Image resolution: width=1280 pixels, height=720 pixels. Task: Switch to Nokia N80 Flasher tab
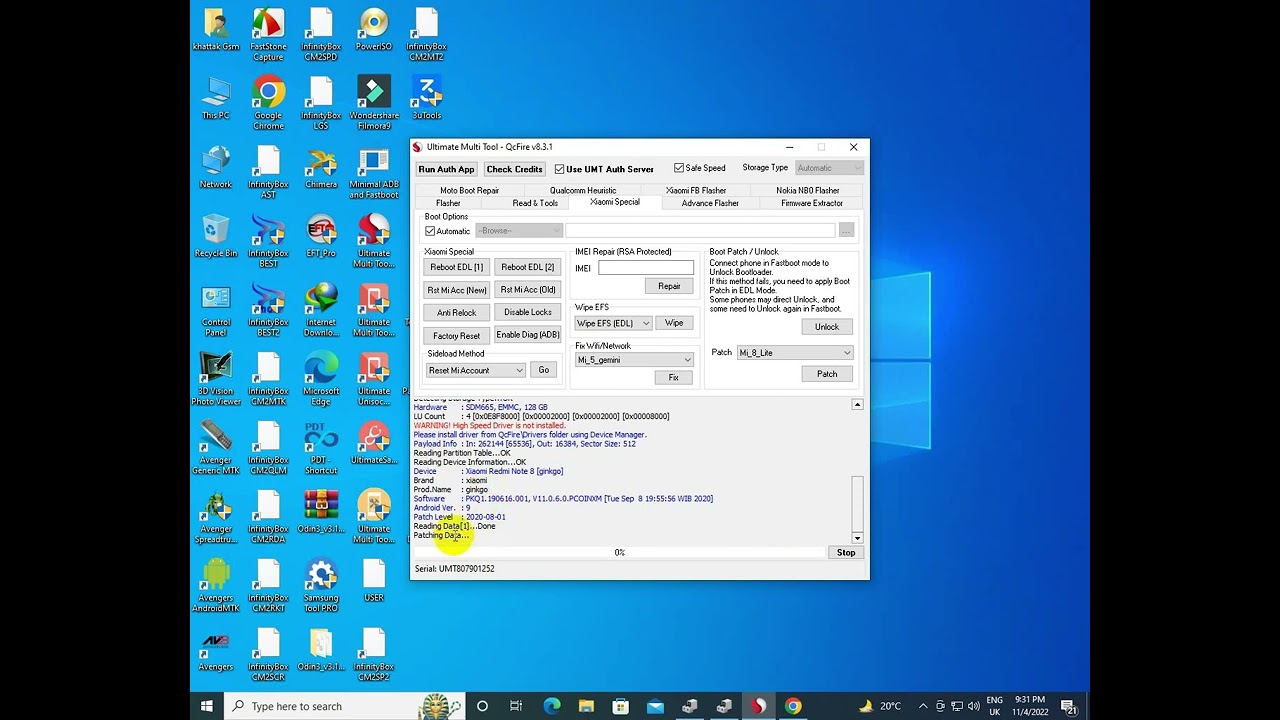[808, 190]
